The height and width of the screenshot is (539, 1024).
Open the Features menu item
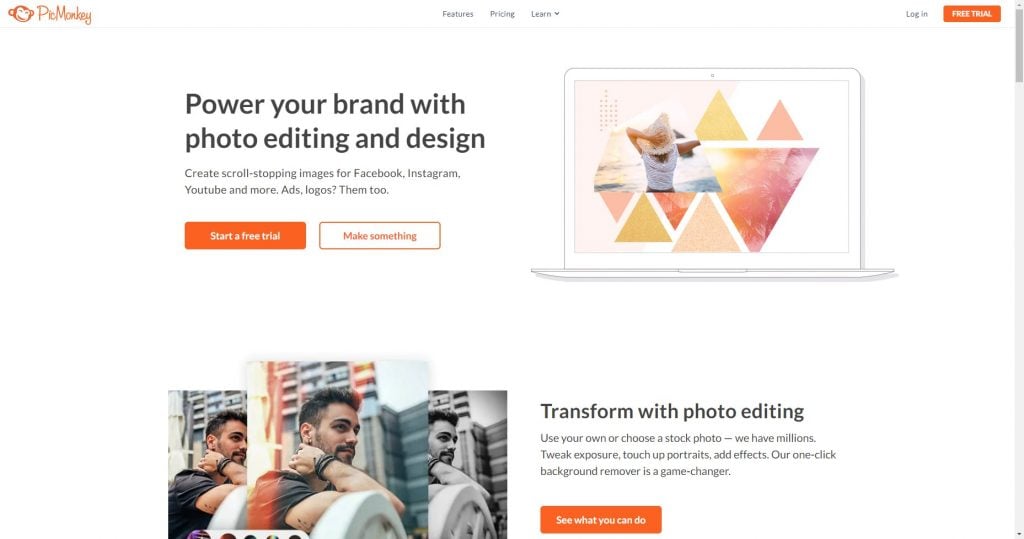458,14
